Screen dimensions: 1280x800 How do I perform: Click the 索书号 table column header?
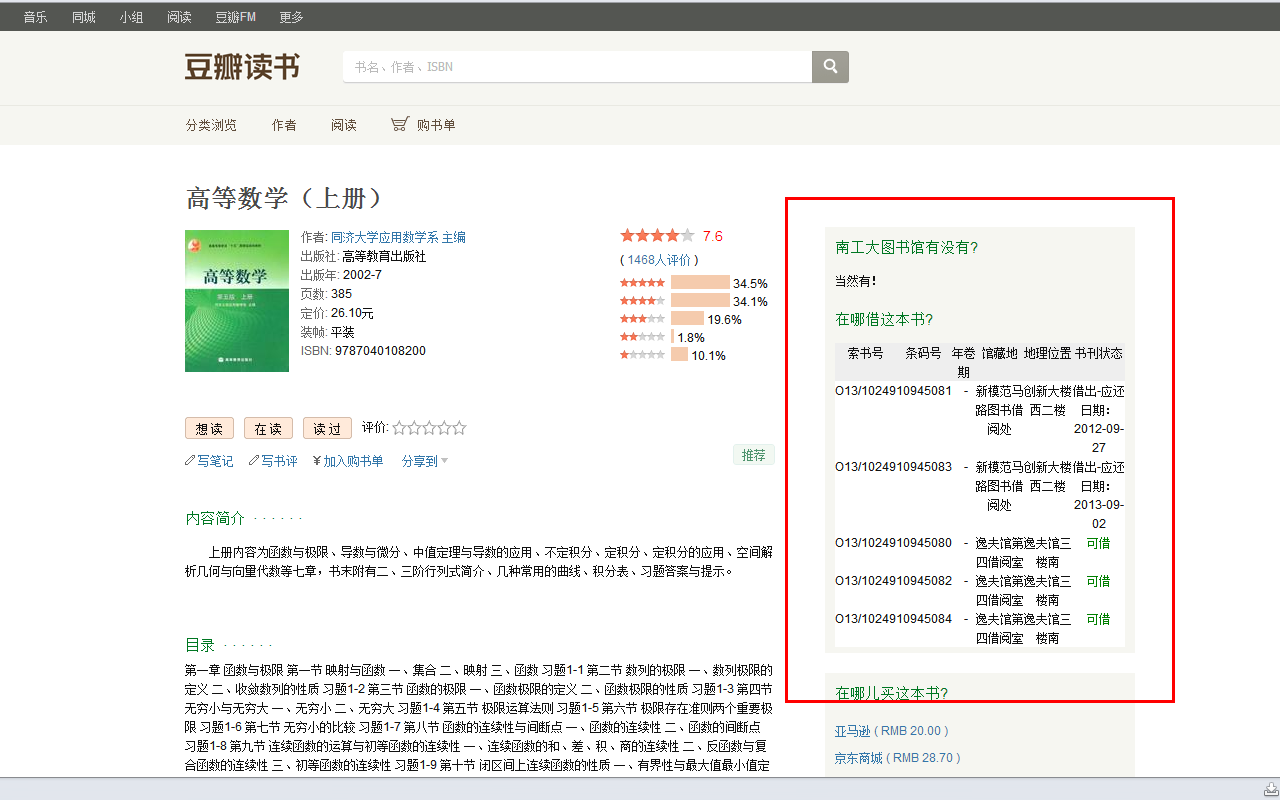click(865, 353)
